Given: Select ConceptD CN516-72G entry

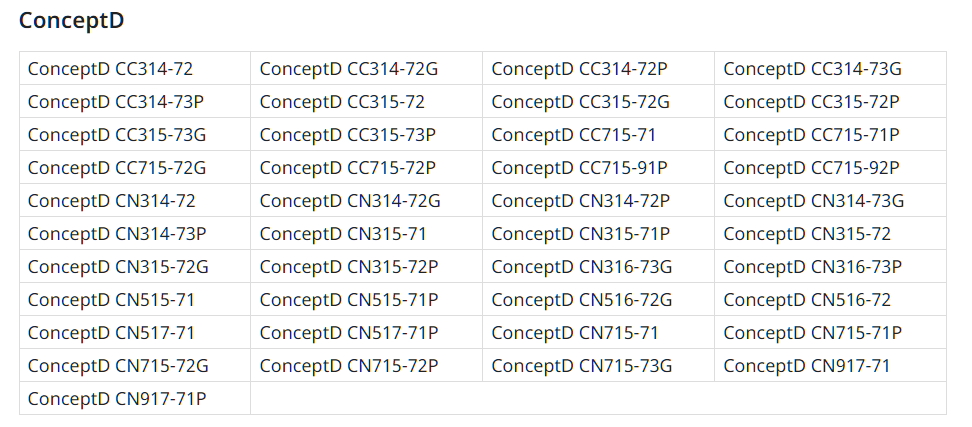Looking at the screenshot, I should point(598,299).
